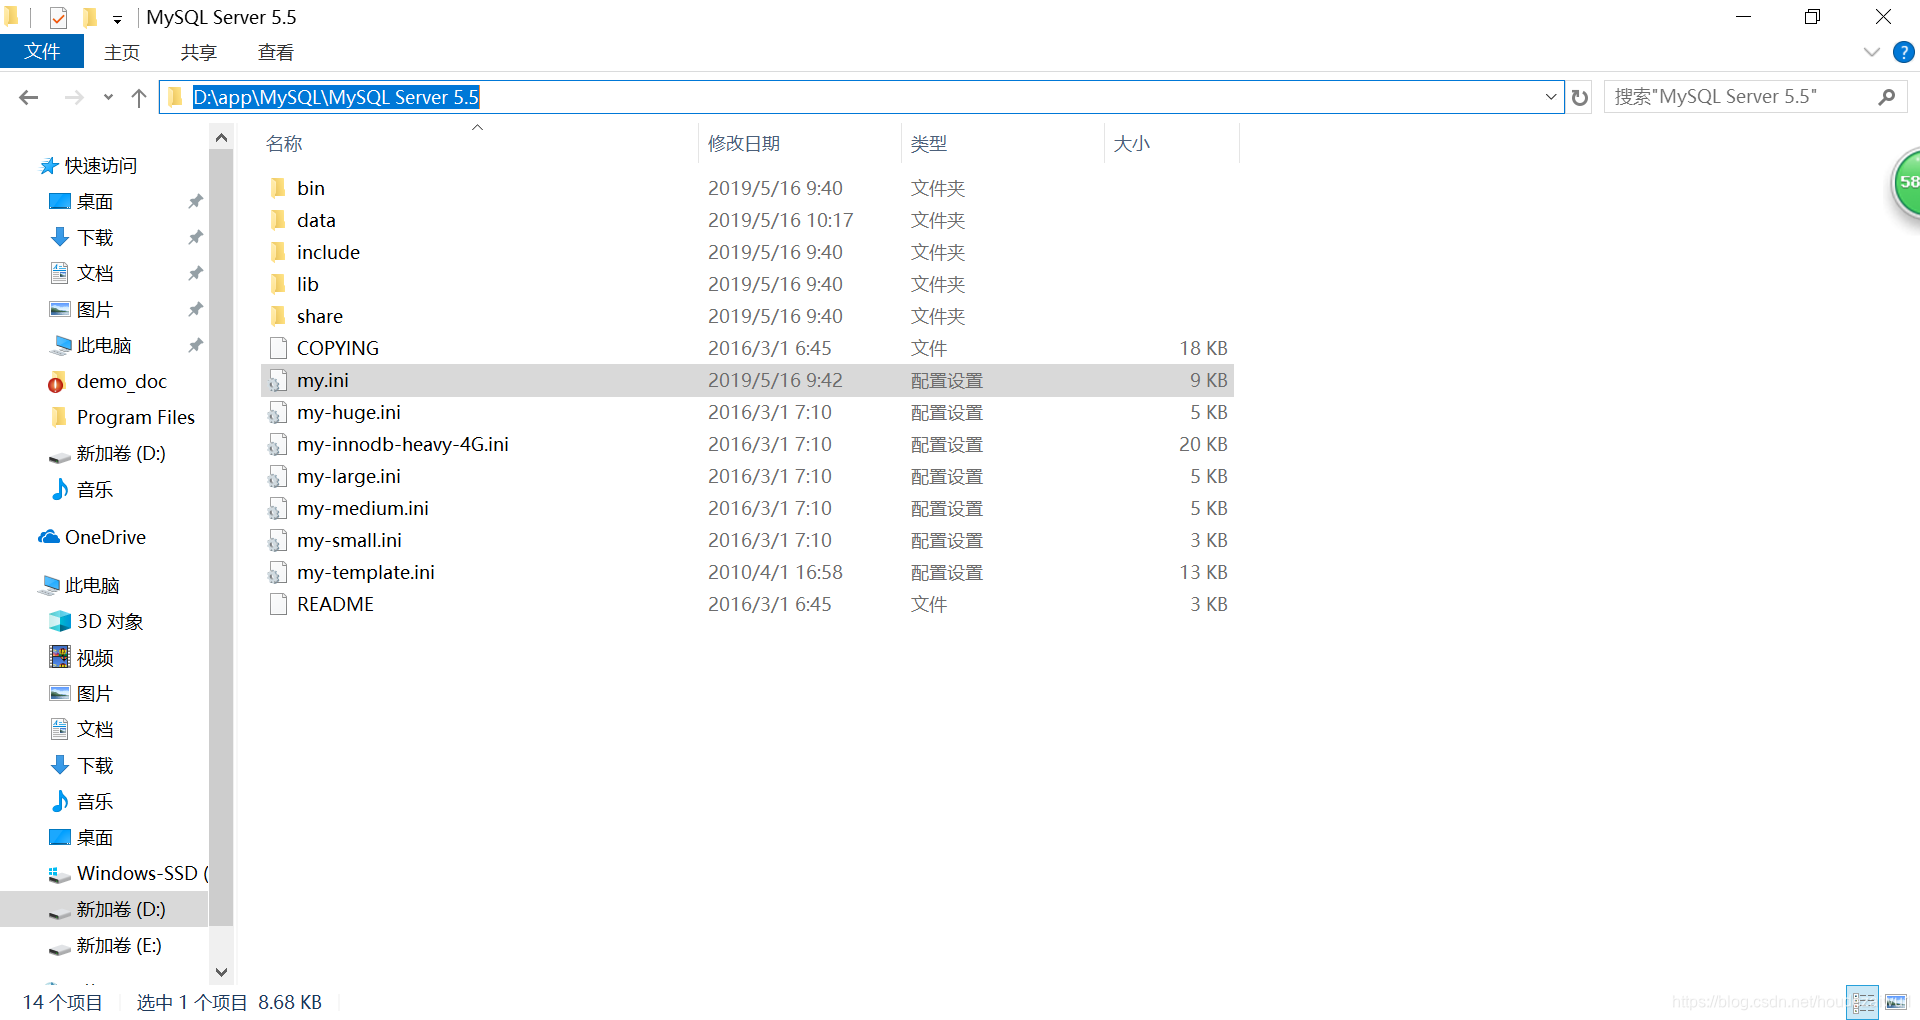Switch to details view layout icon

(1862, 1002)
